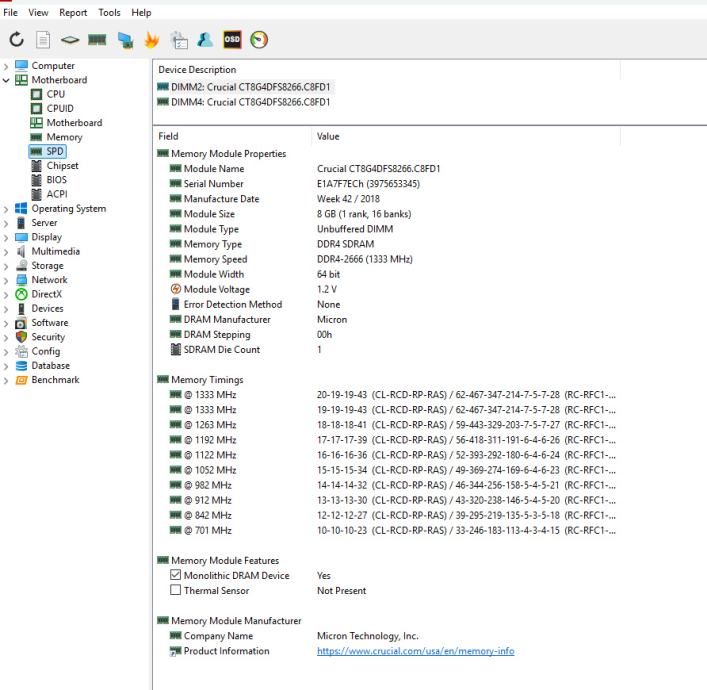Open the Tools menu

pyautogui.click(x=109, y=12)
